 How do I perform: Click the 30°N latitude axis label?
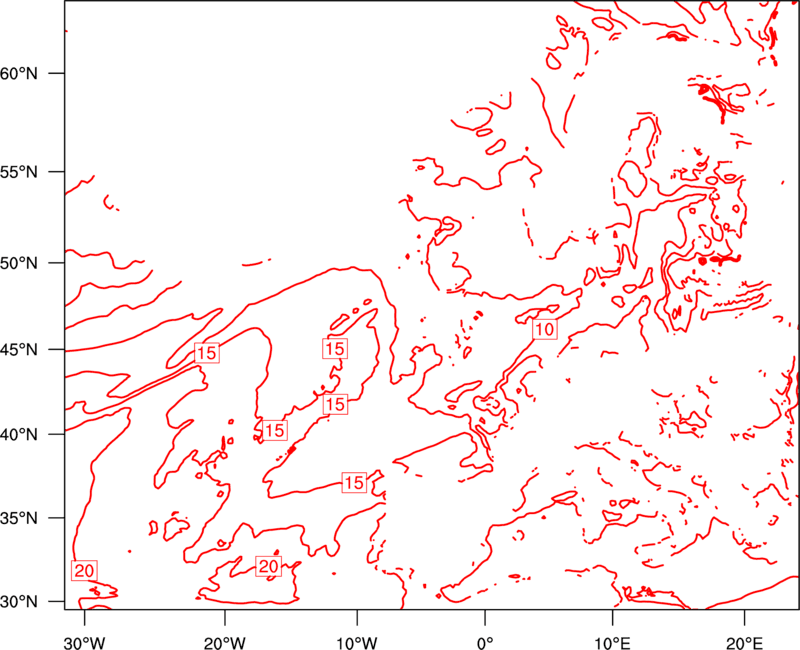[19, 602]
